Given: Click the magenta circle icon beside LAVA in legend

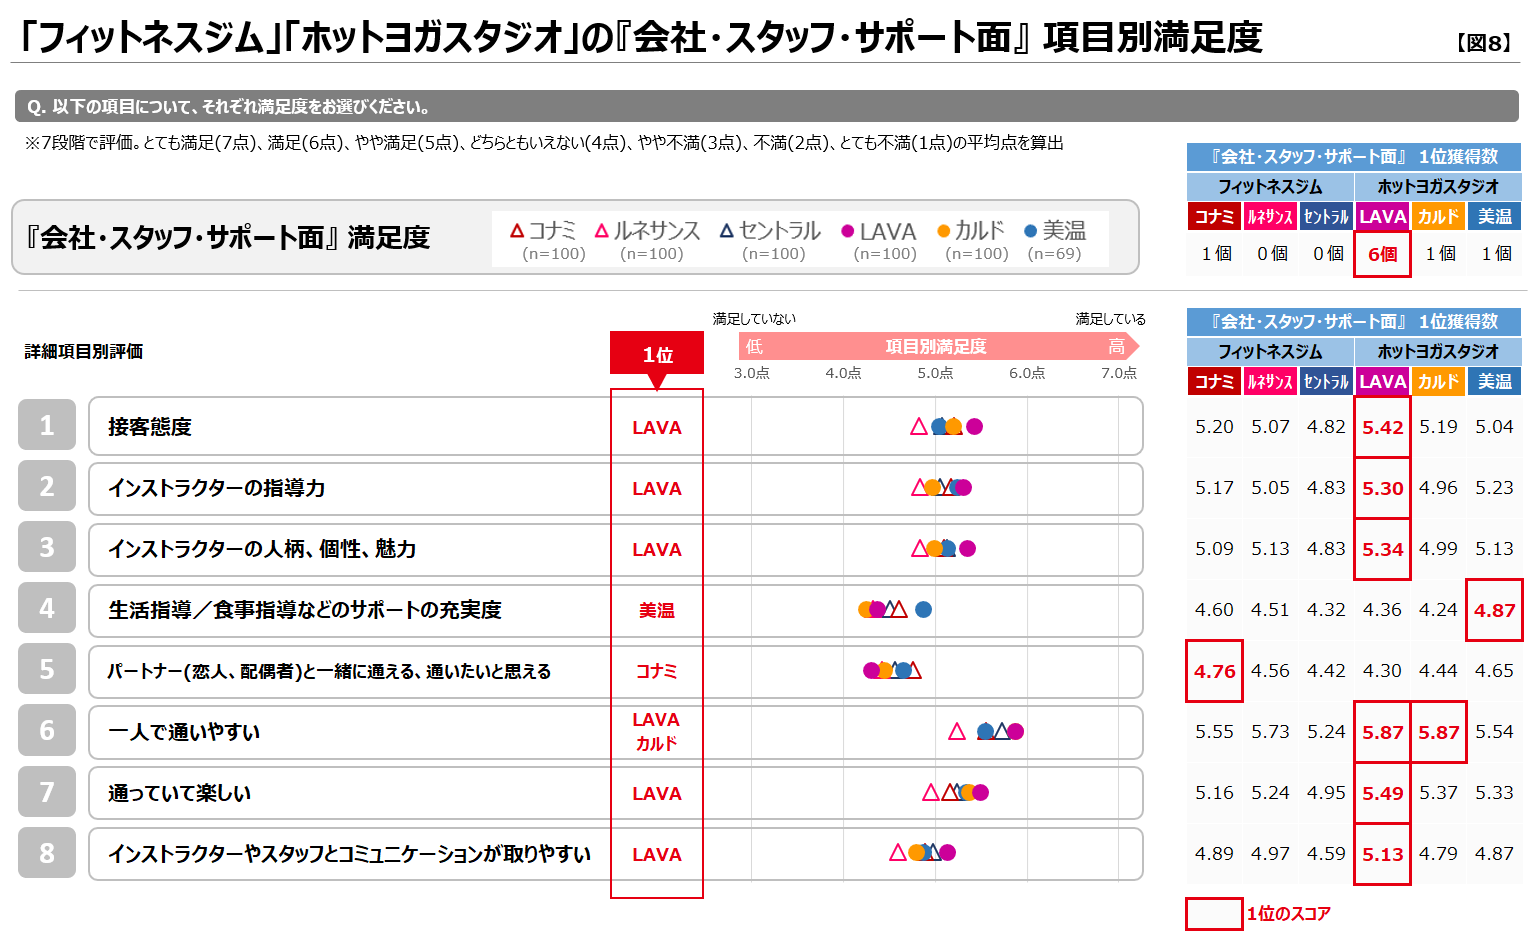Looking at the screenshot, I should (848, 231).
